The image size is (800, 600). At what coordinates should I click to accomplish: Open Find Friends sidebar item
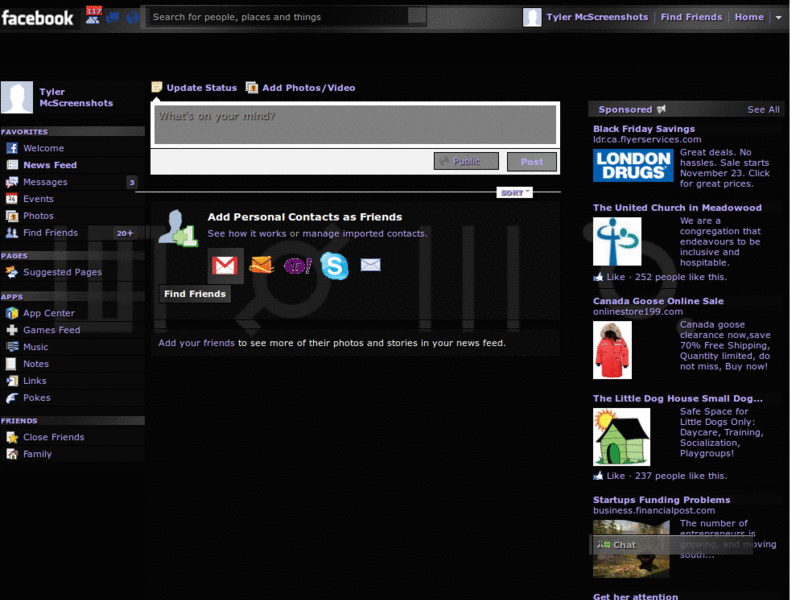click(72, 233)
